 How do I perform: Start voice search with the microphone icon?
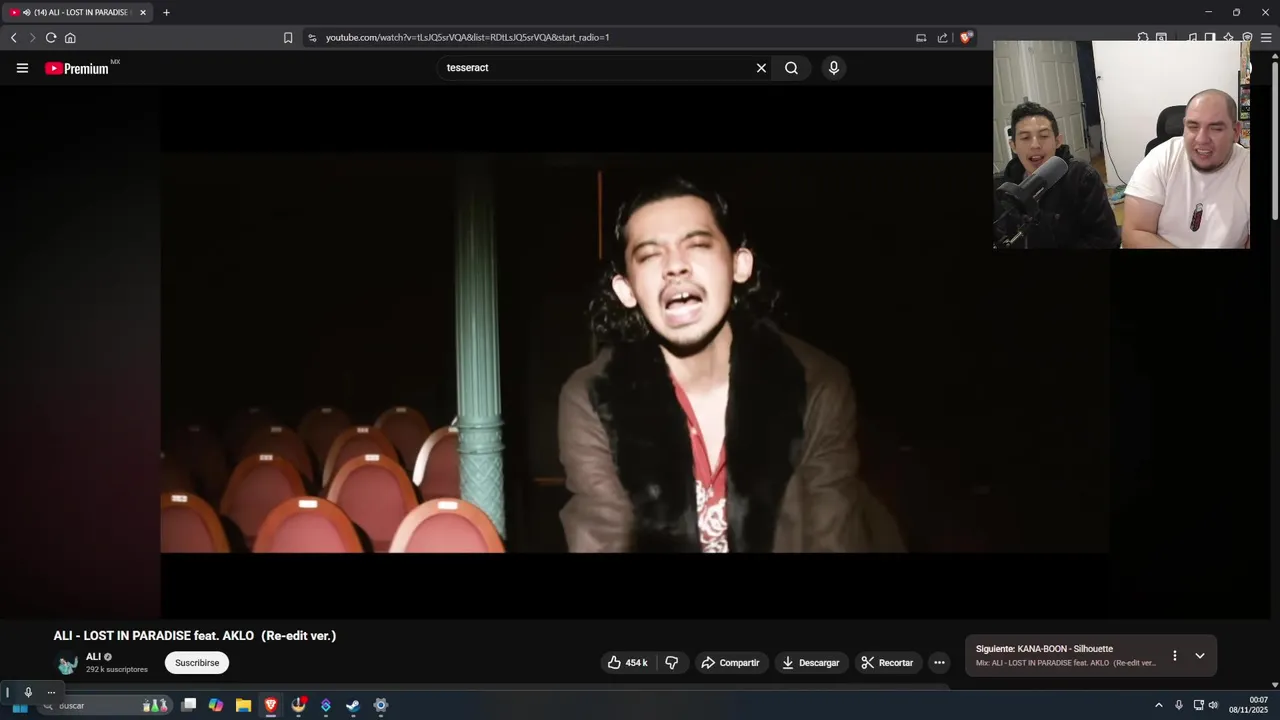(x=833, y=68)
